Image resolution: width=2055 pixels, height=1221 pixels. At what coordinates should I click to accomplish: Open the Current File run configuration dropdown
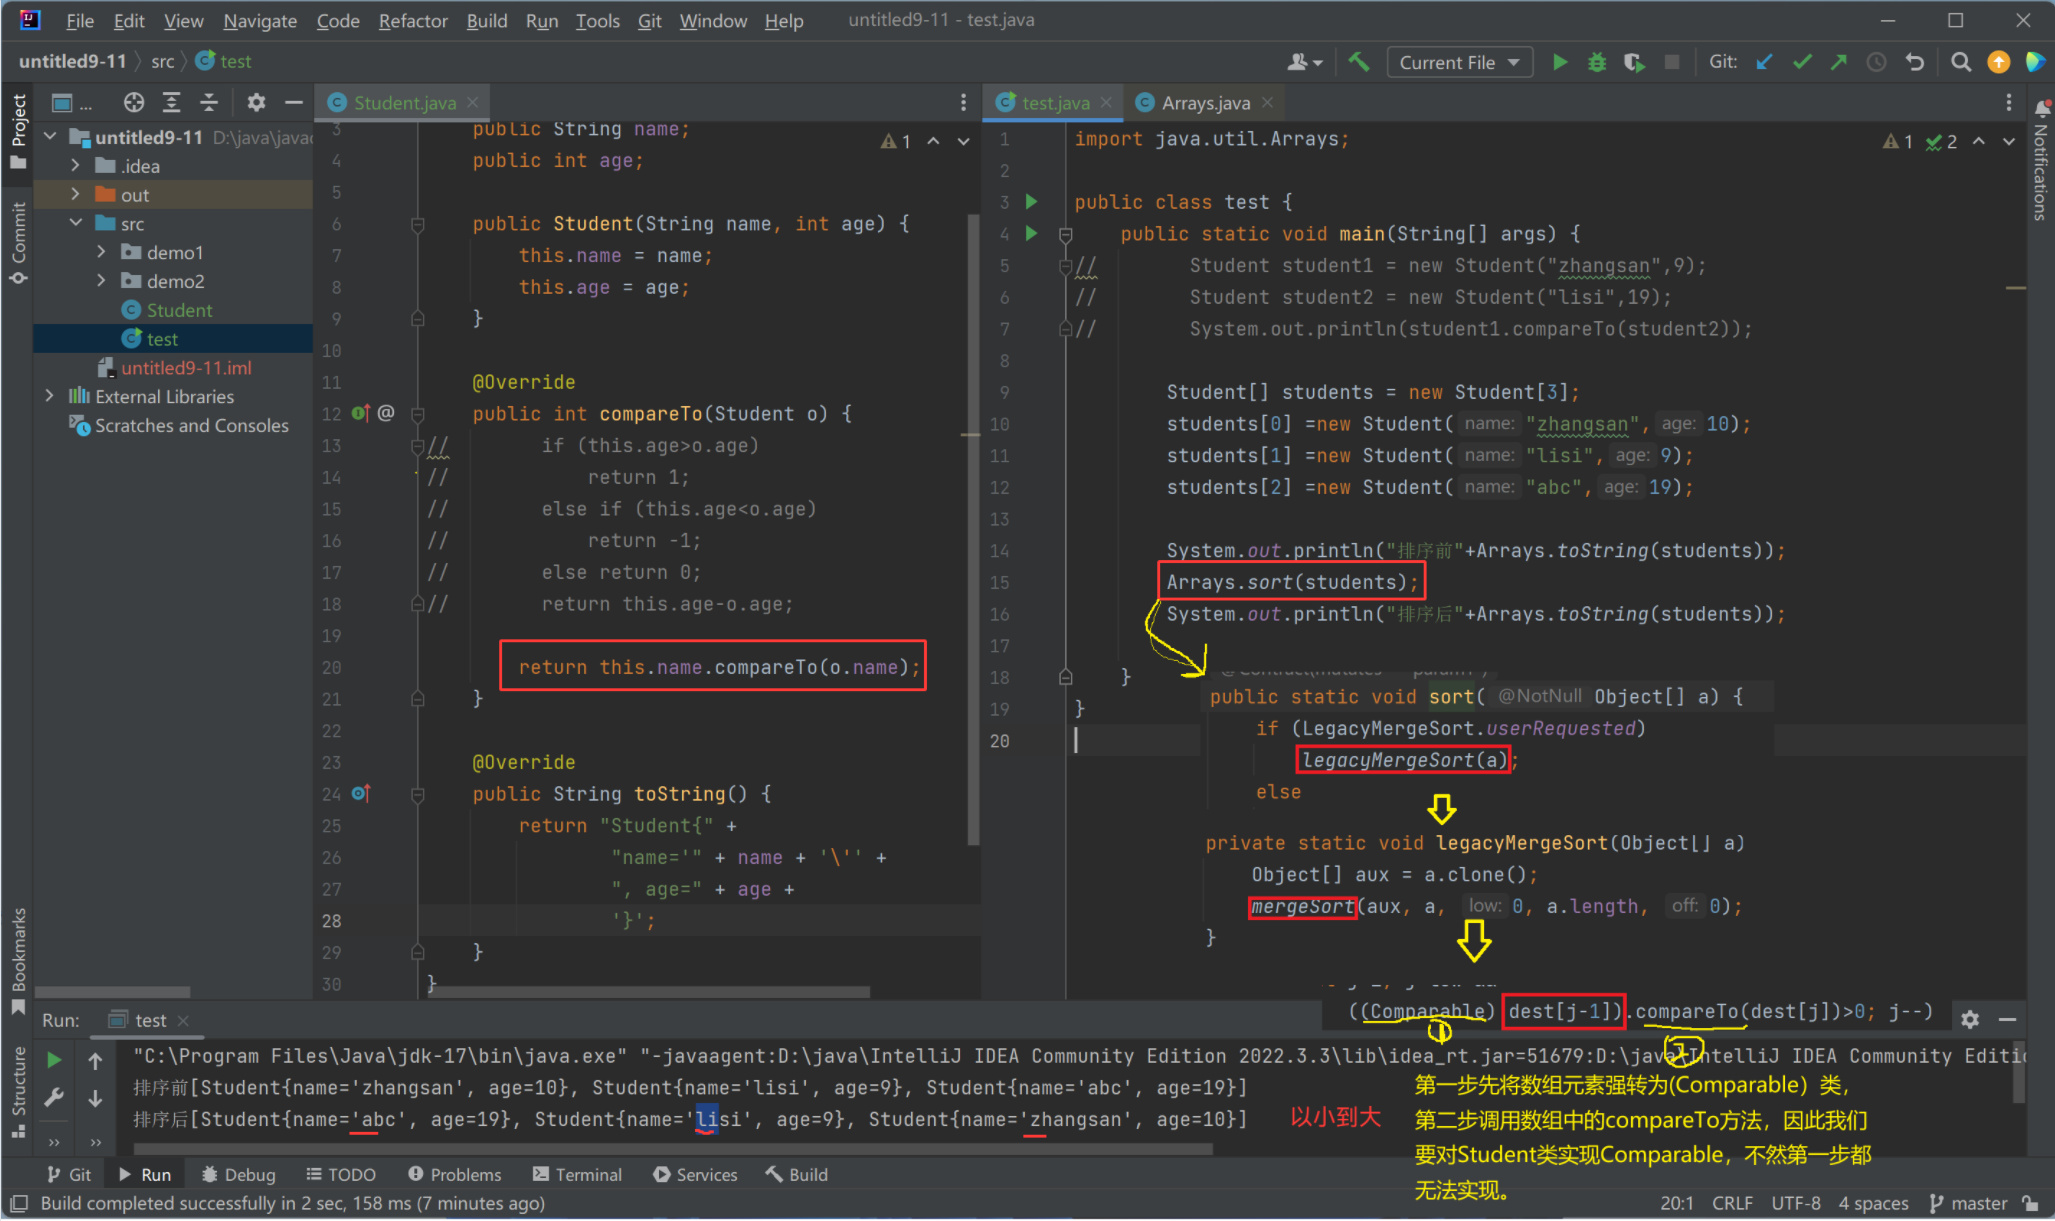(x=1459, y=61)
